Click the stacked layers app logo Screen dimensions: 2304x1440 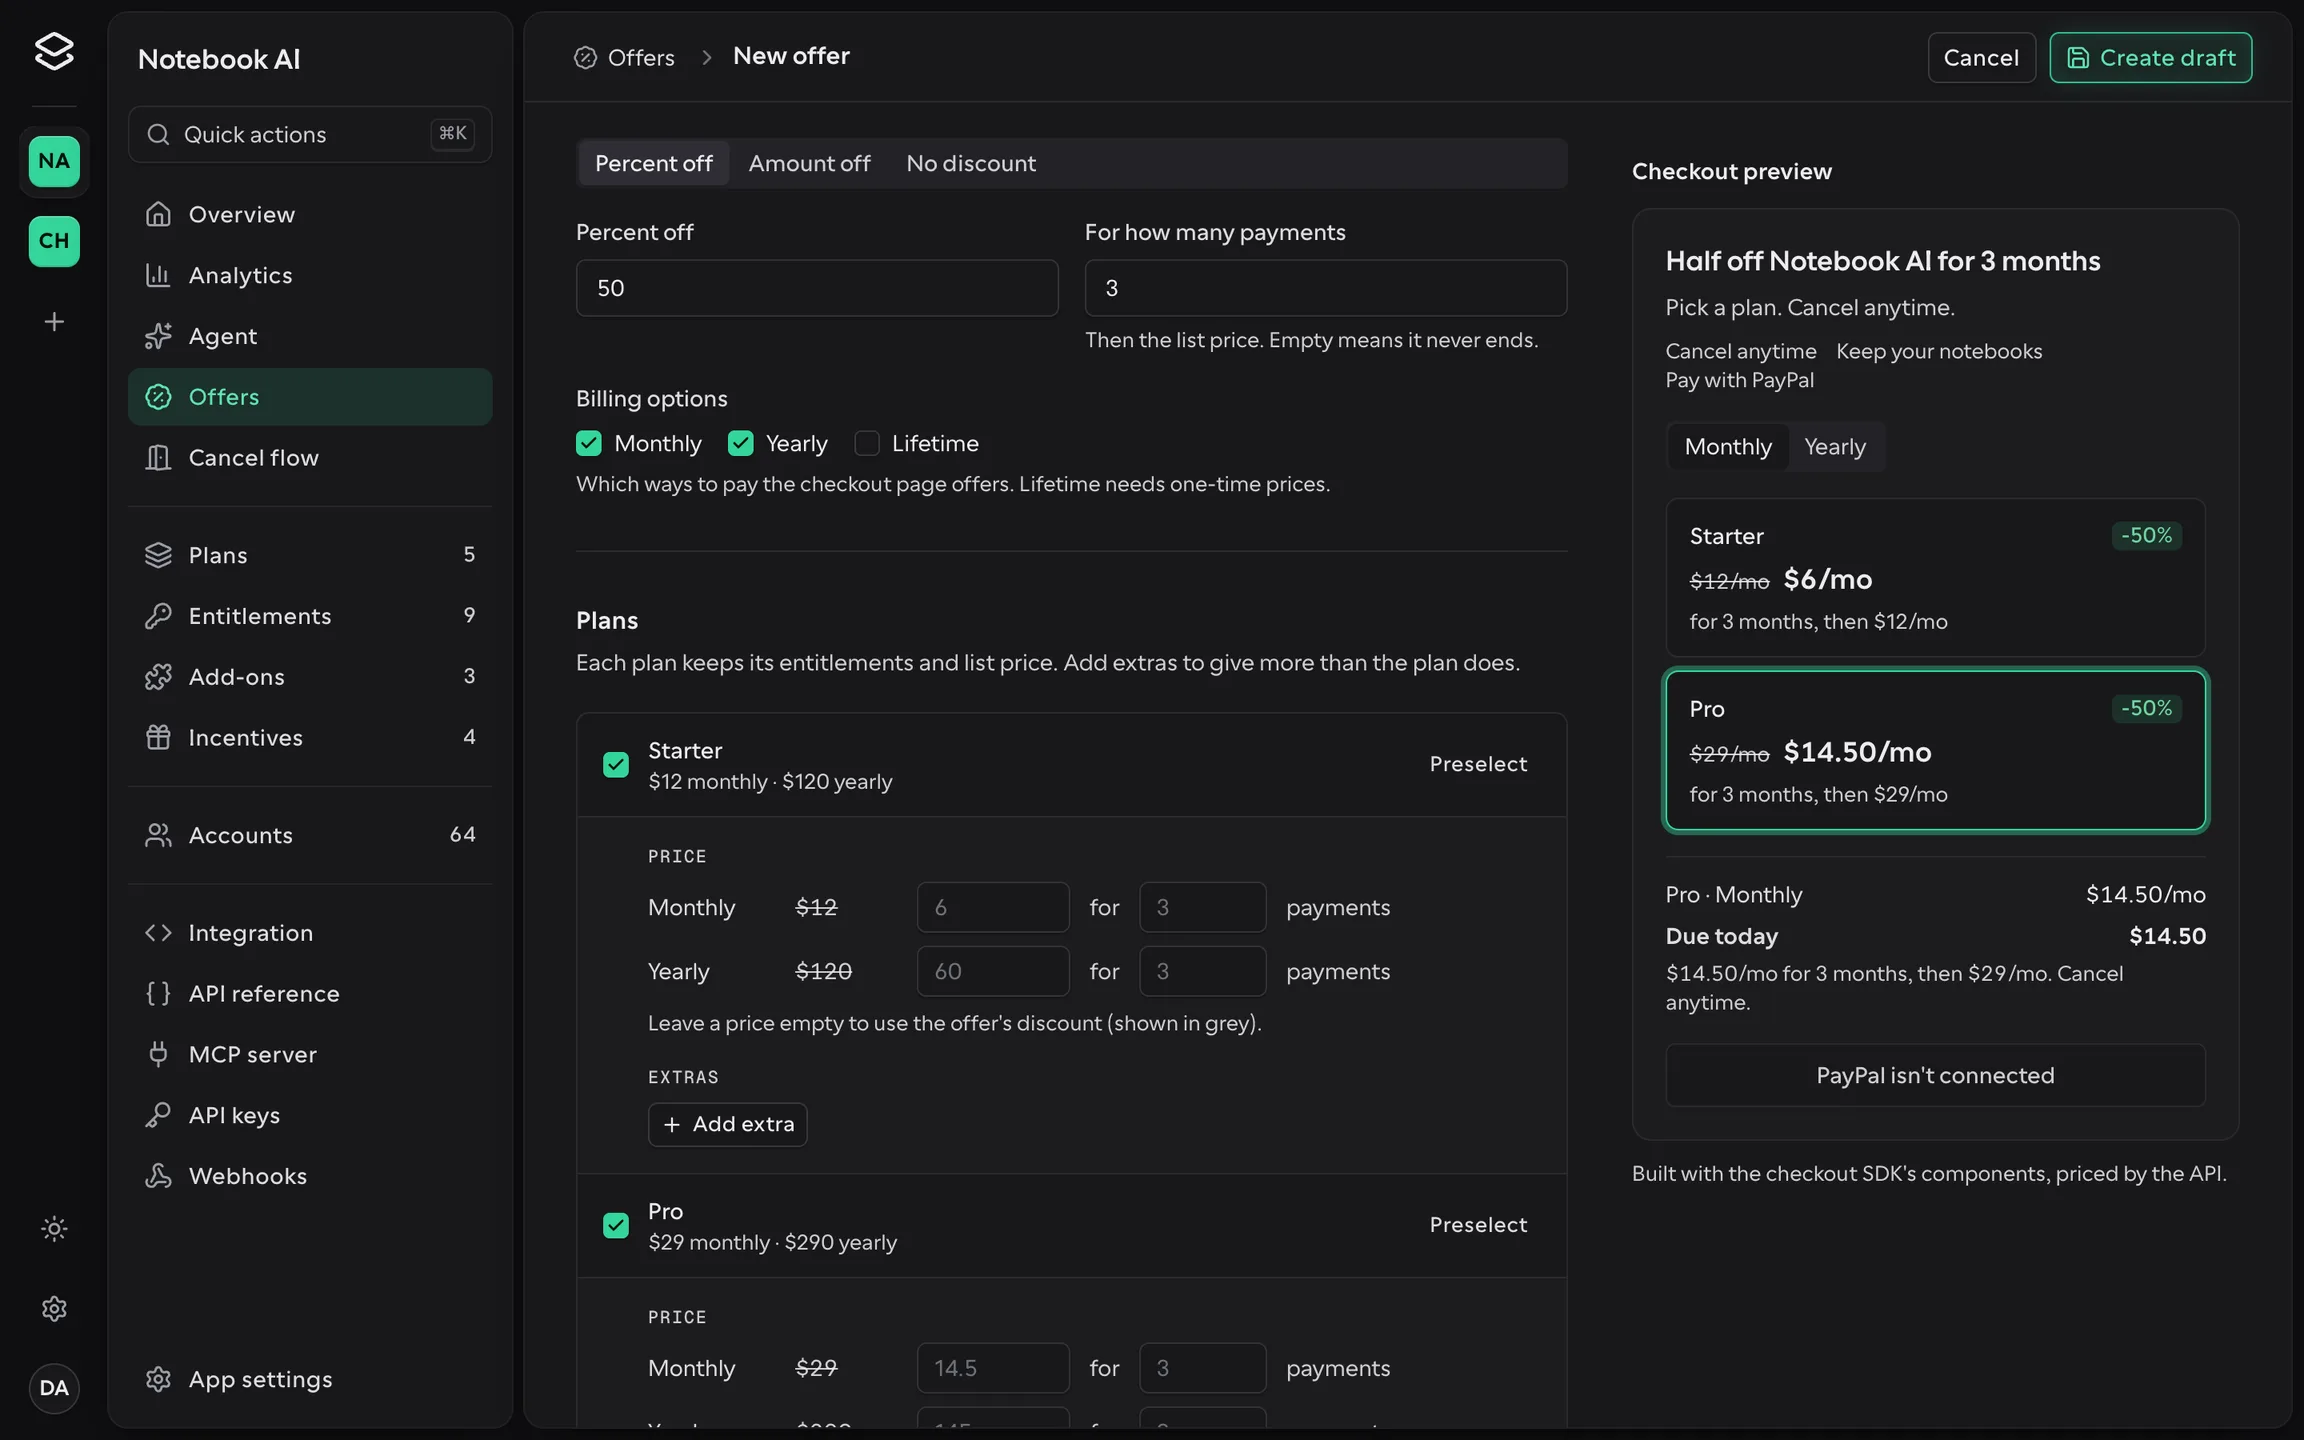[x=54, y=51]
